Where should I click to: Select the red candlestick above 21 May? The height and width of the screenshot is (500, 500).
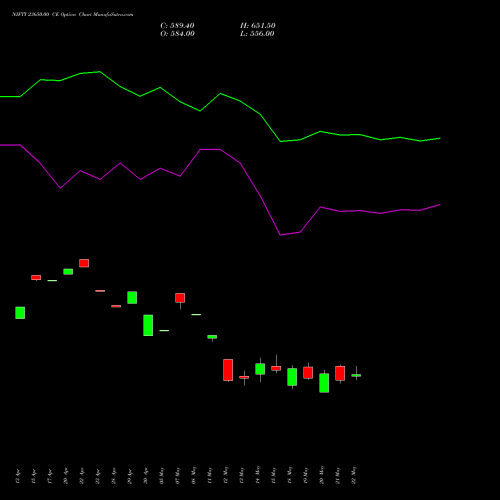(340, 373)
